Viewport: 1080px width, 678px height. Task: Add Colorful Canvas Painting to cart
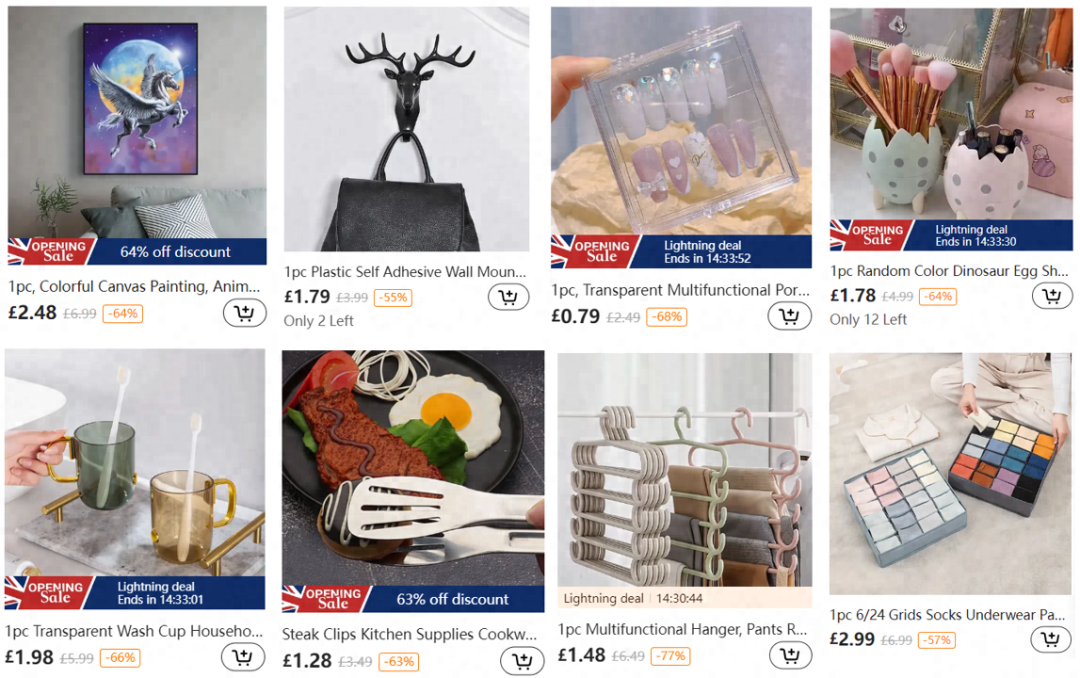coord(245,314)
